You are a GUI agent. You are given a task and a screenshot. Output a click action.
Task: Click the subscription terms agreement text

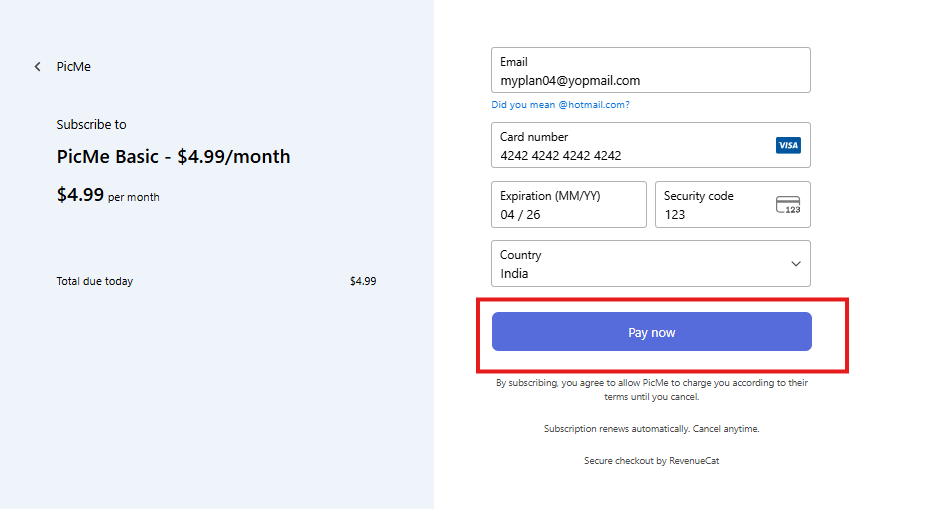[x=651, y=390]
